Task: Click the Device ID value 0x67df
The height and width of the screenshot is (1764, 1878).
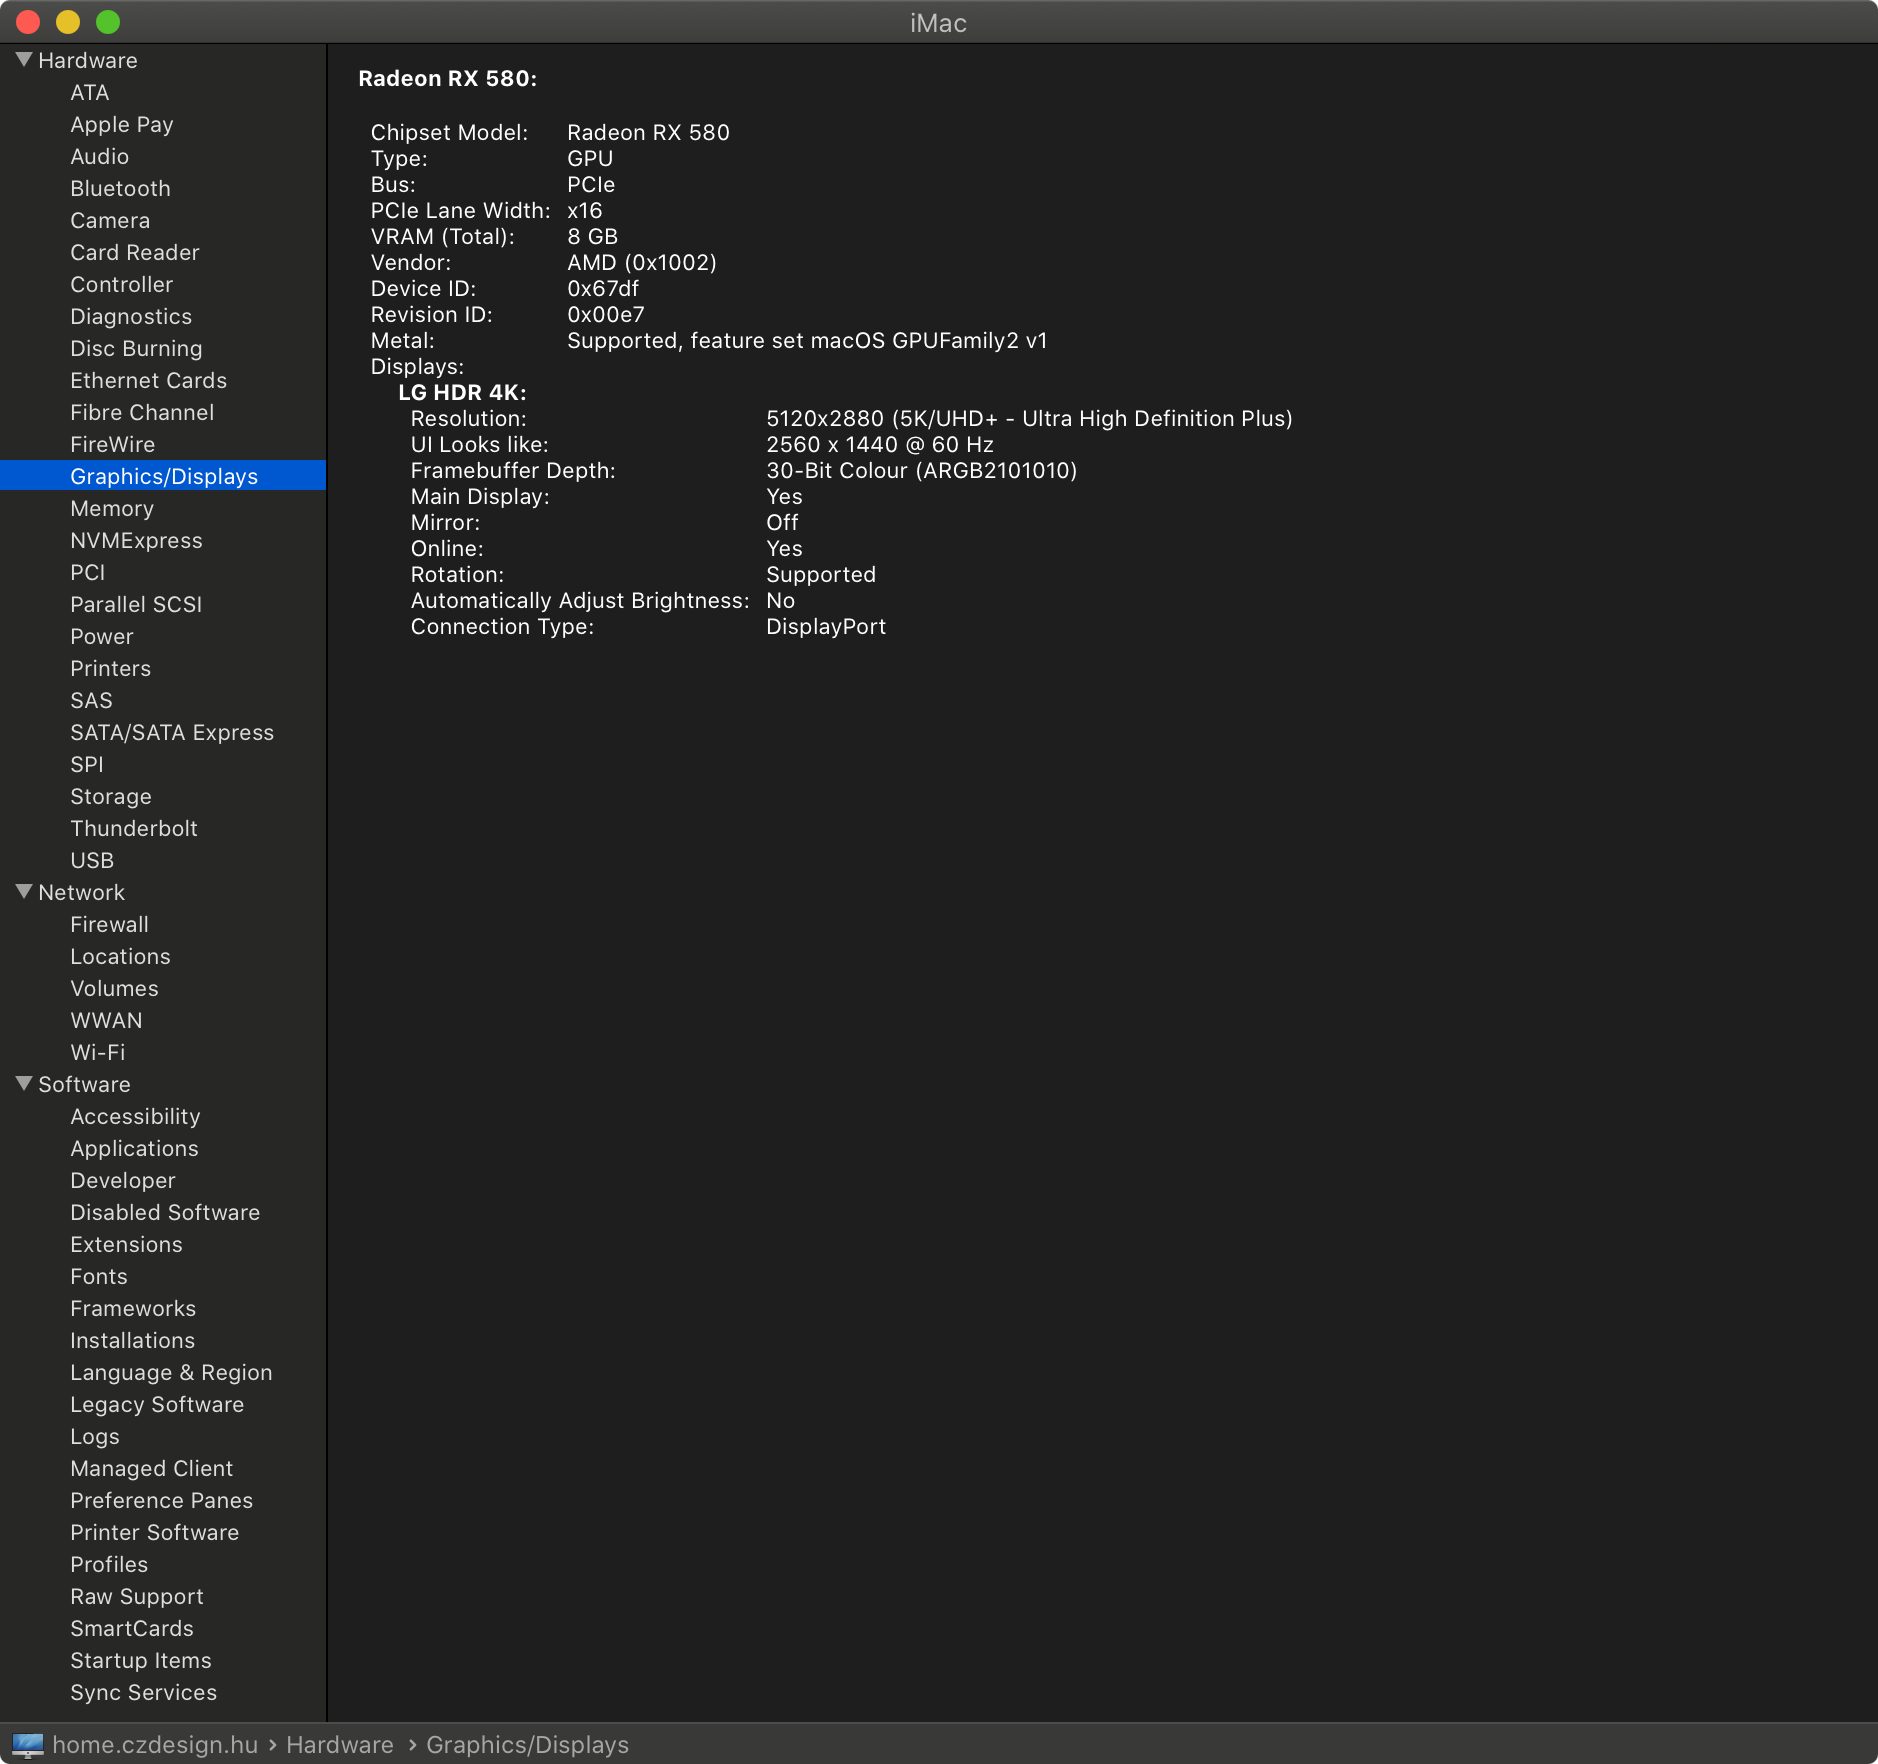Action: point(603,289)
